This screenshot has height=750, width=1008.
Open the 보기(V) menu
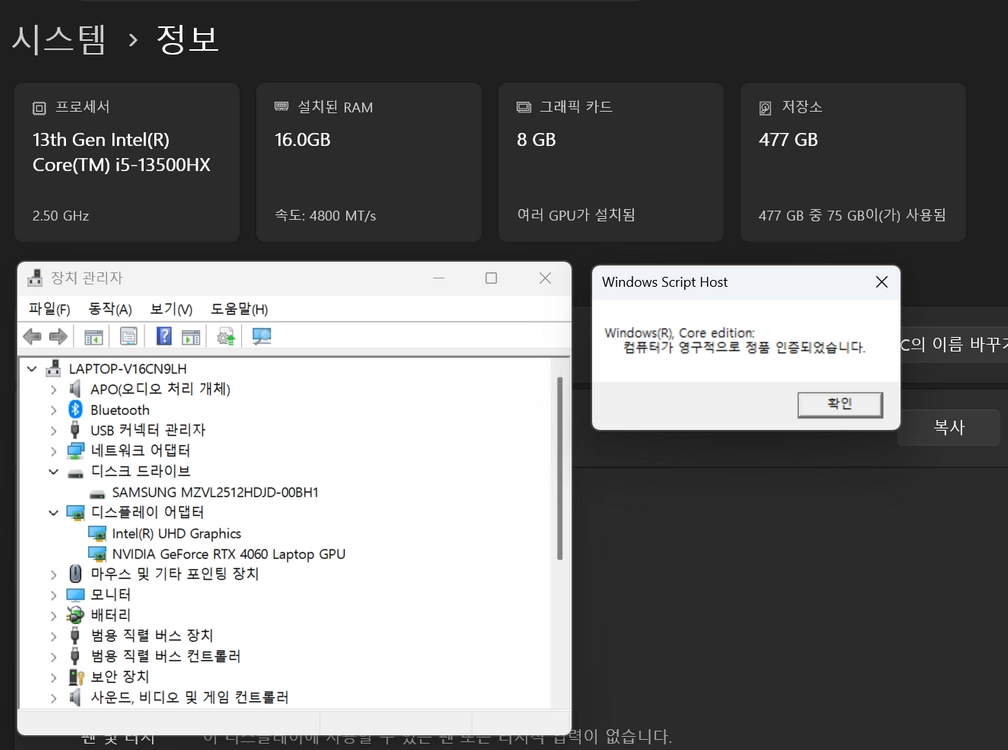tap(171, 309)
